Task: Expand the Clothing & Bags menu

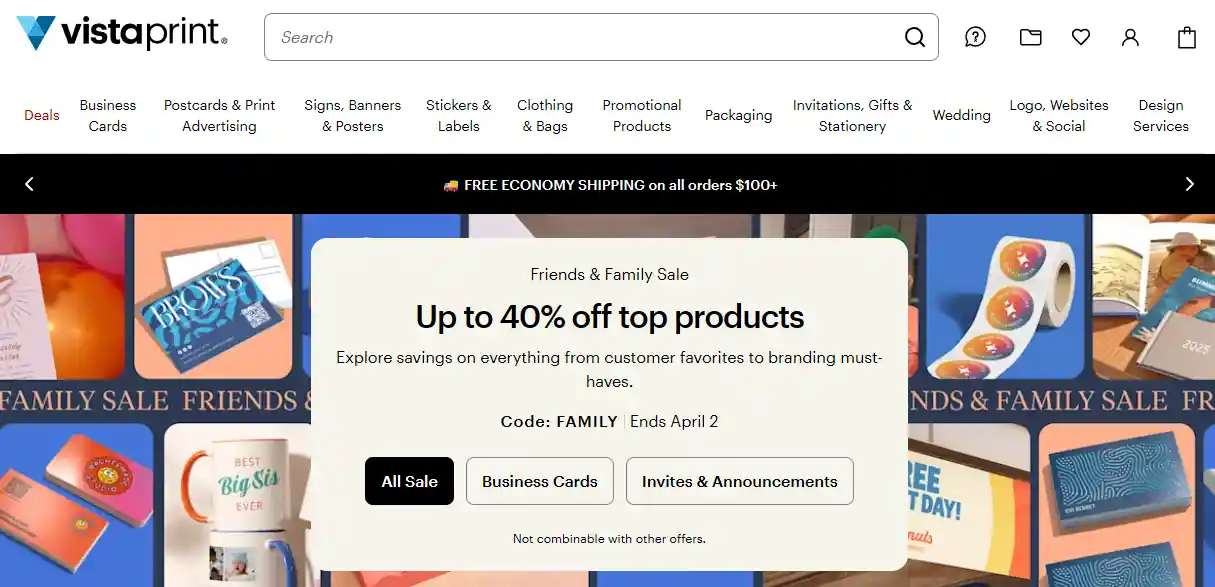Action: [x=545, y=115]
